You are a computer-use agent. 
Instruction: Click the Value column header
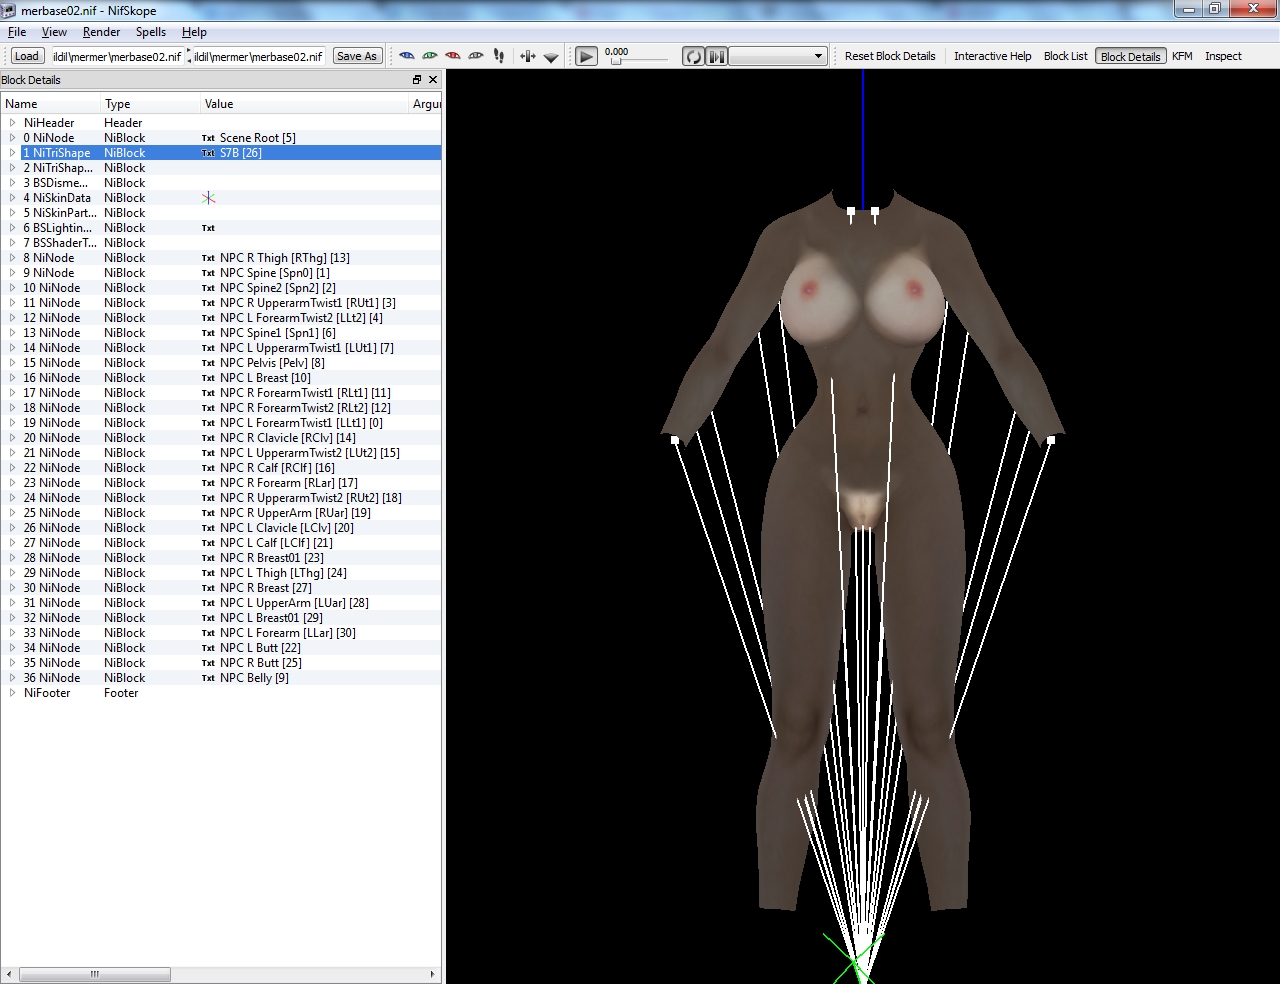click(304, 104)
